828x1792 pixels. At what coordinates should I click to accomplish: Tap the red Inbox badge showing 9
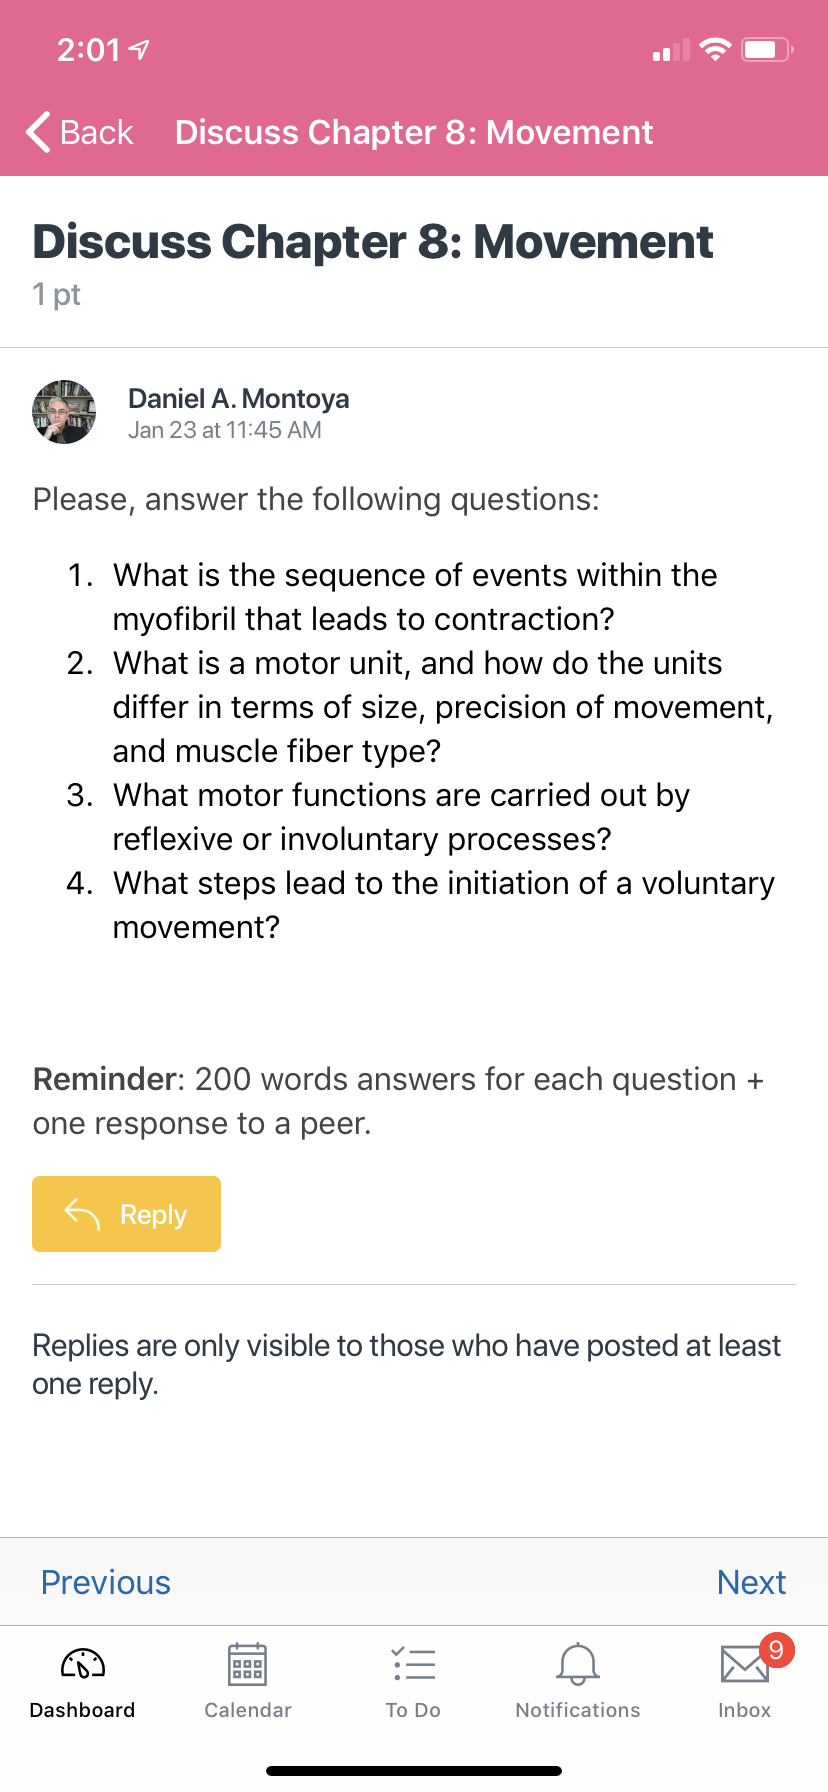(x=777, y=1650)
